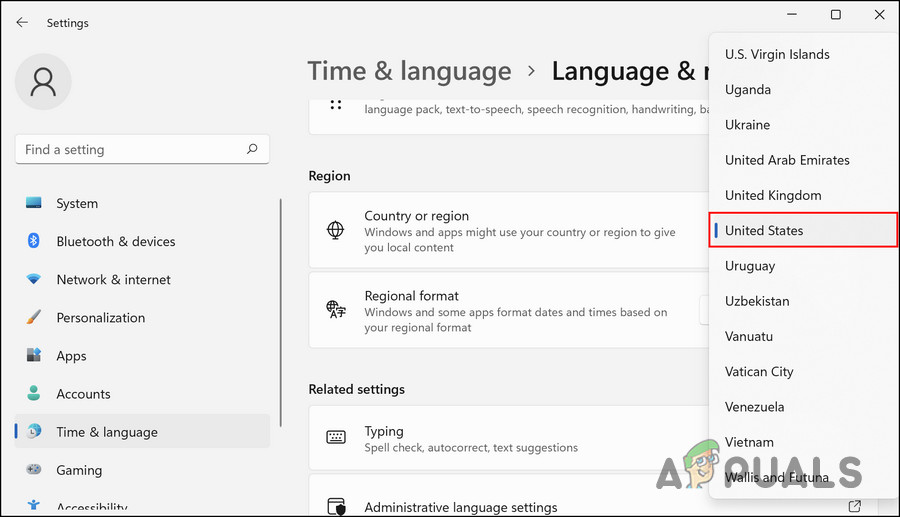This screenshot has height=517, width=900.
Task: Select U.S. Virgin Islands in list
Action: click(x=804, y=55)
